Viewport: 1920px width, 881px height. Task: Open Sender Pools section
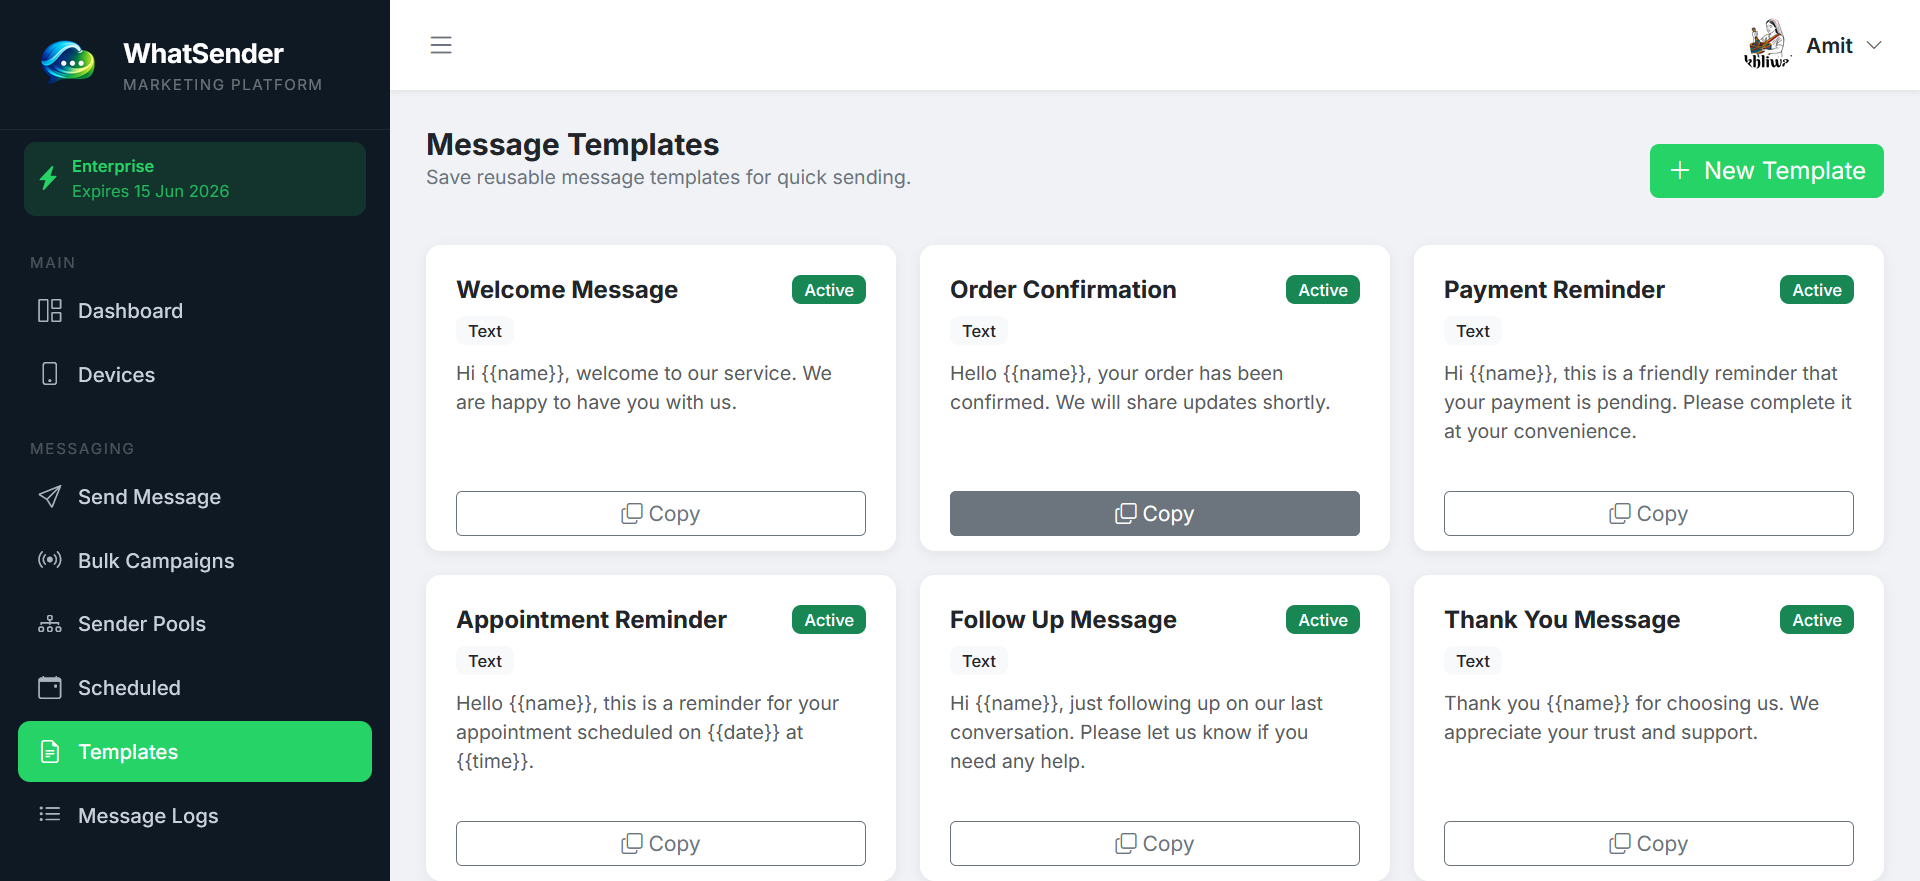(x=195, y=624)
